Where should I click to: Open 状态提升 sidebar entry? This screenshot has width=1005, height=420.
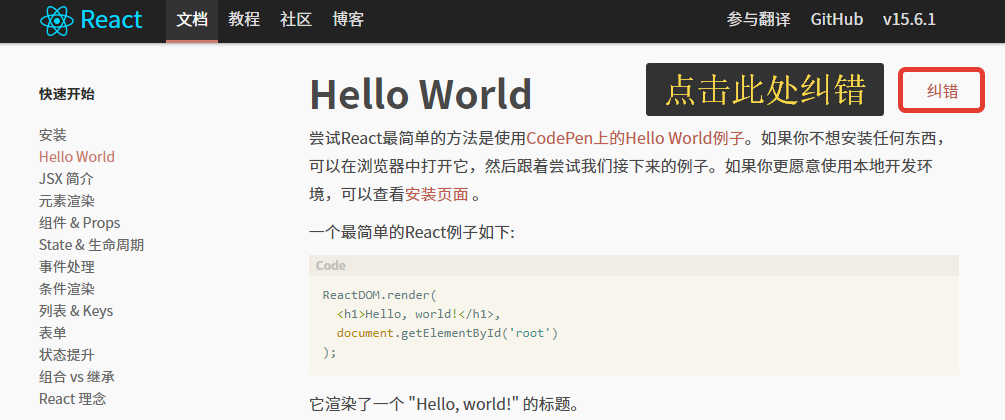pos(67,355)
